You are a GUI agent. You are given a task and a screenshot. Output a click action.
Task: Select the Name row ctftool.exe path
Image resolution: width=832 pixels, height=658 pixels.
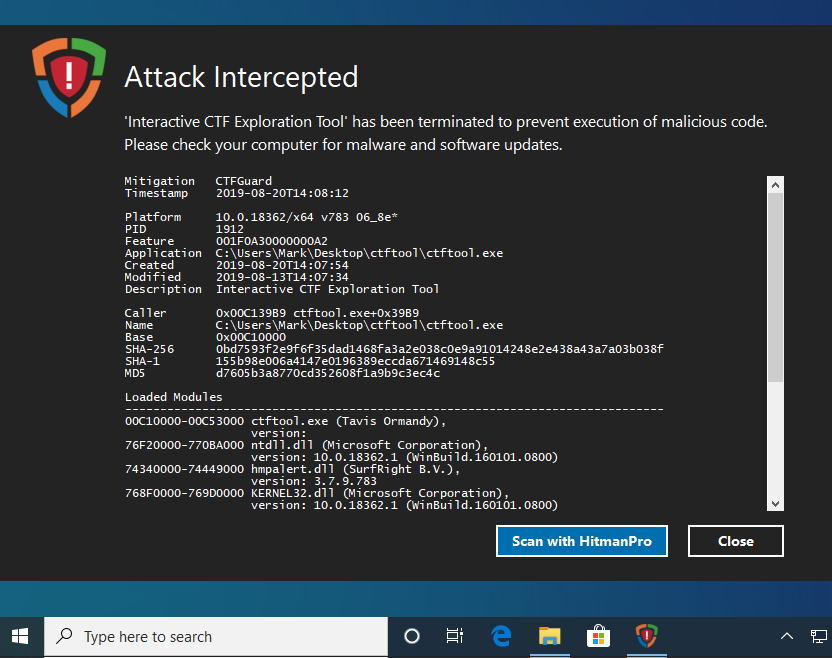point(359,325)
